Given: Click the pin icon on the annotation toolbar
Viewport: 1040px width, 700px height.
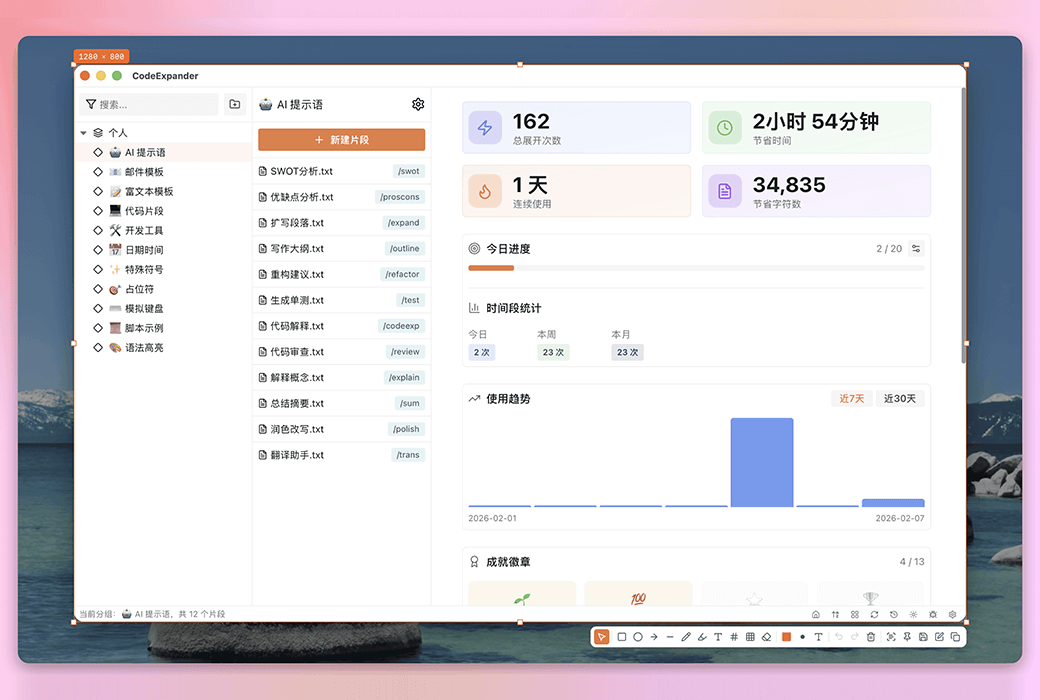Looking at the screenshot, I should (905, 637).
